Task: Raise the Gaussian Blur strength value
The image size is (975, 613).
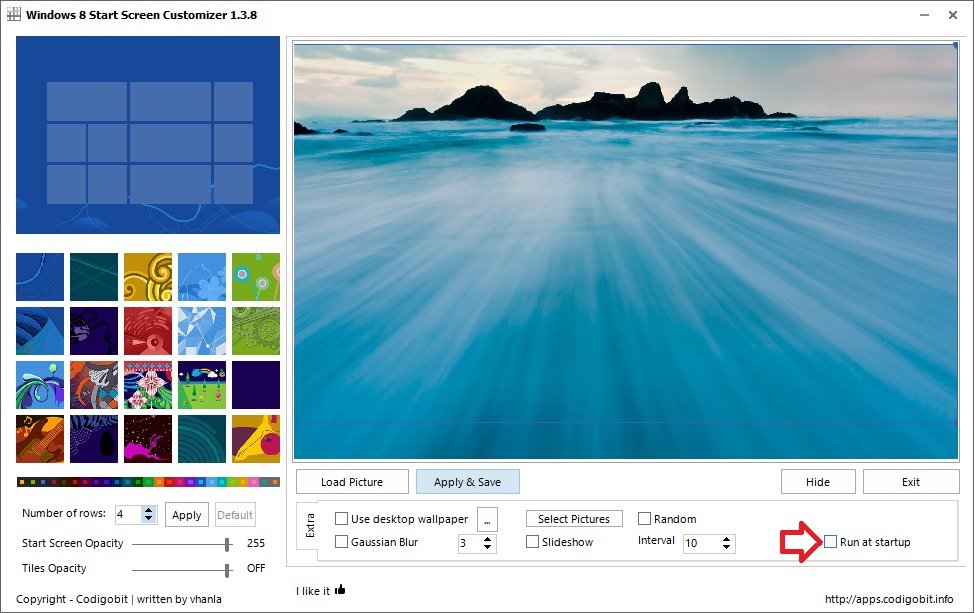Action: point(489,538)
